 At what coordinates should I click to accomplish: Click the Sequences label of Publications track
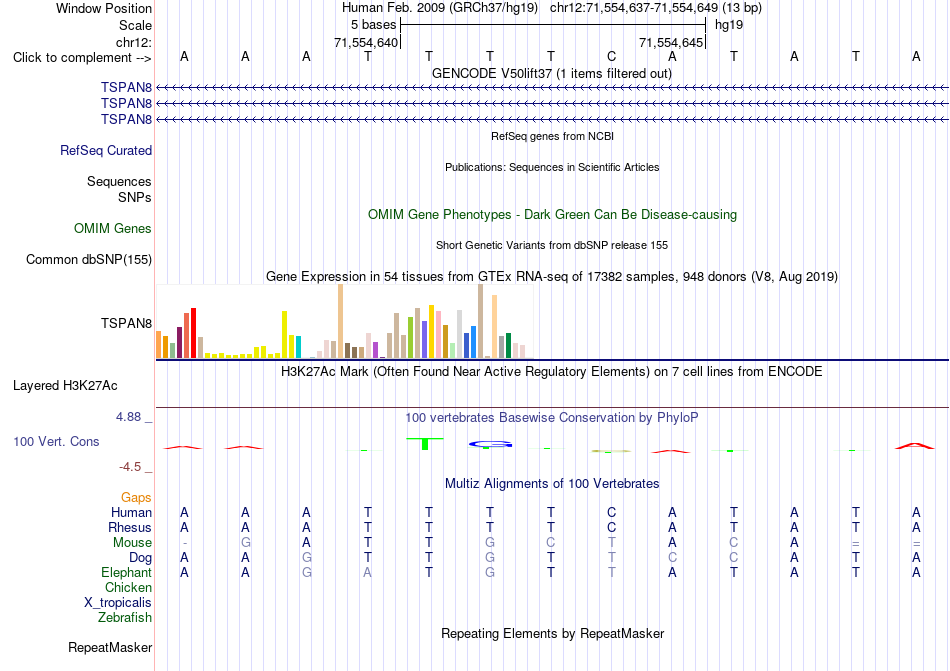(x=119, y=181)
